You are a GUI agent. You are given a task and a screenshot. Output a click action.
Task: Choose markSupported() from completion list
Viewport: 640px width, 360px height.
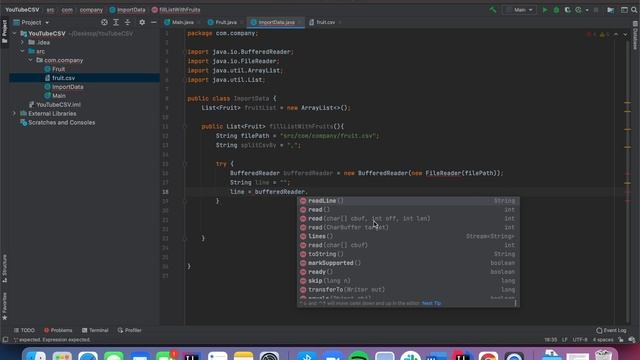coord(408,263)
